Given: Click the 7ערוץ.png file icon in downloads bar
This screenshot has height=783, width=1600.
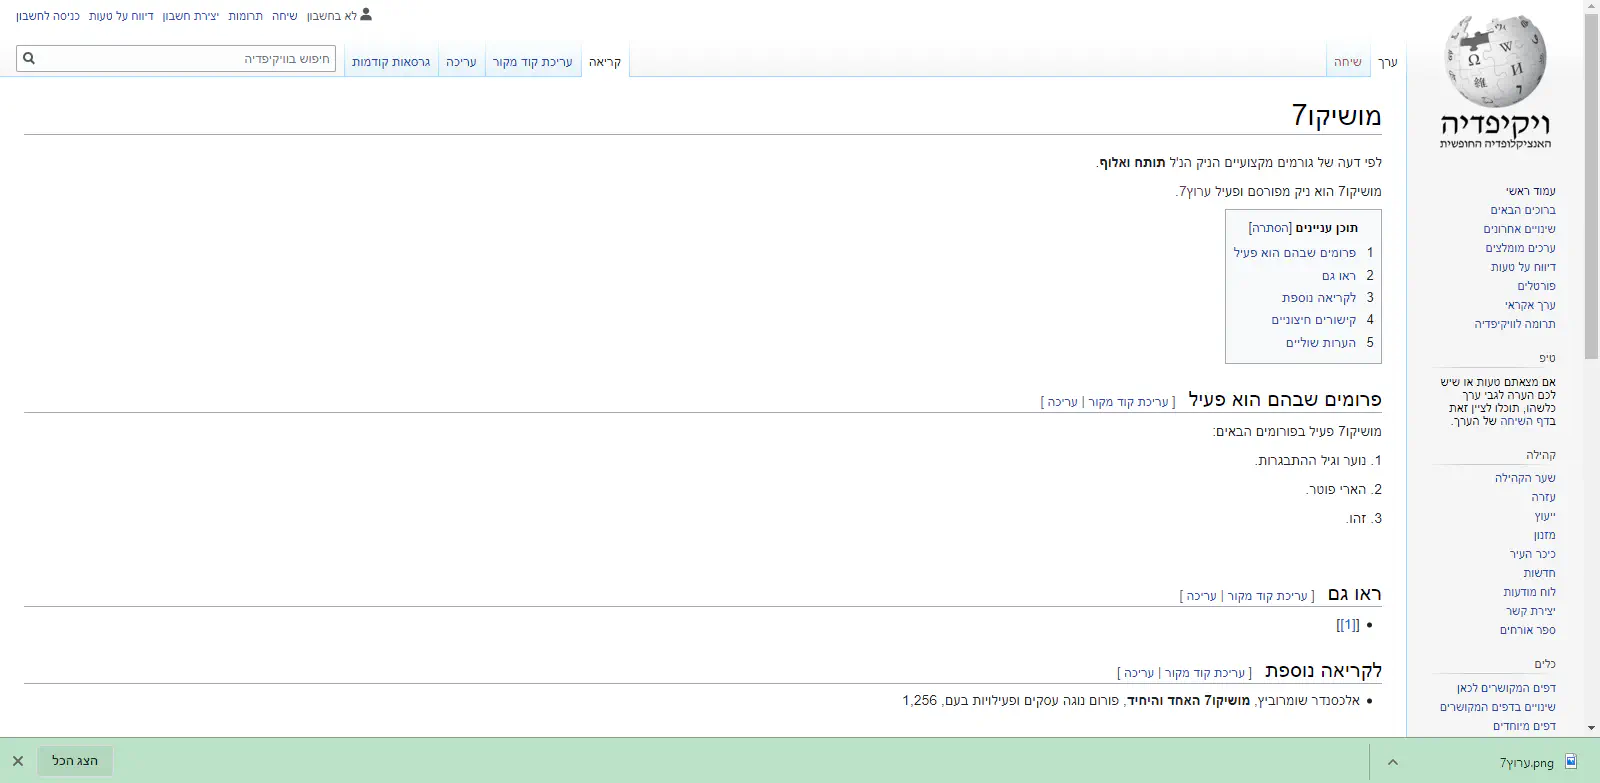Looking at the screenshot, I should click(1571, 762).
